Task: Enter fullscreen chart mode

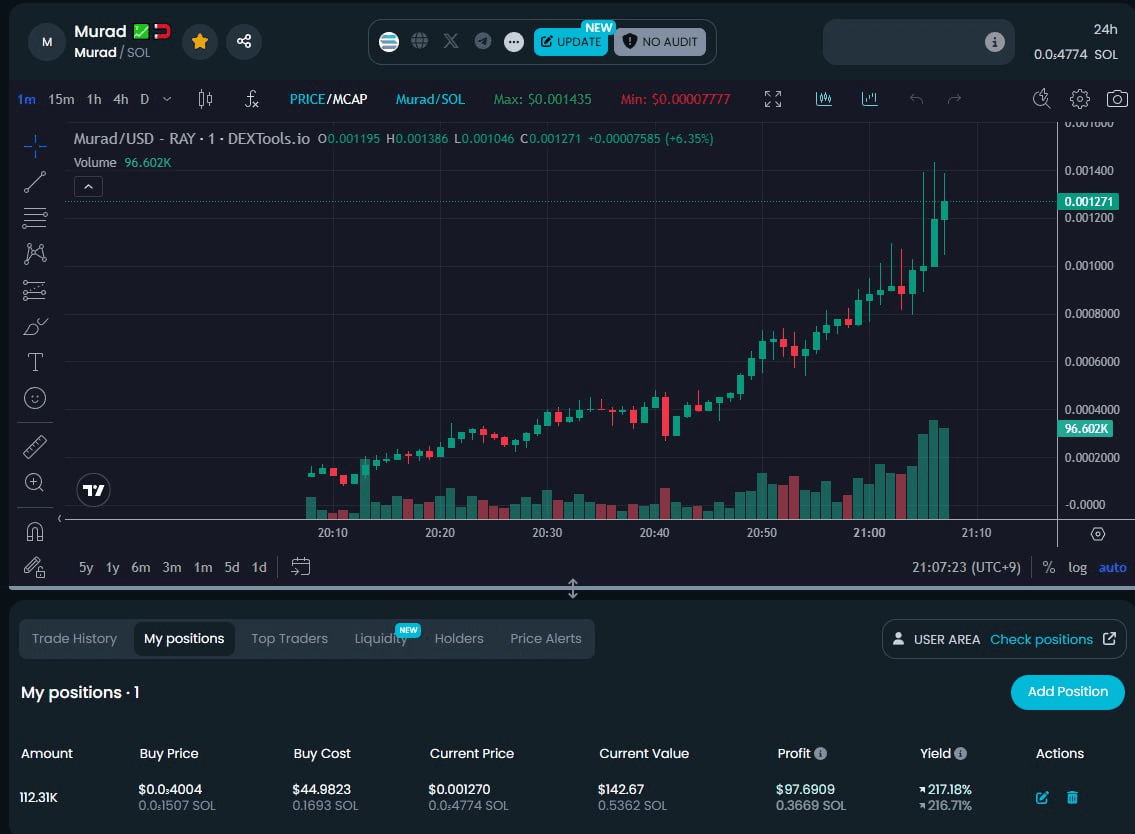Action: click(x=773, y=99)
